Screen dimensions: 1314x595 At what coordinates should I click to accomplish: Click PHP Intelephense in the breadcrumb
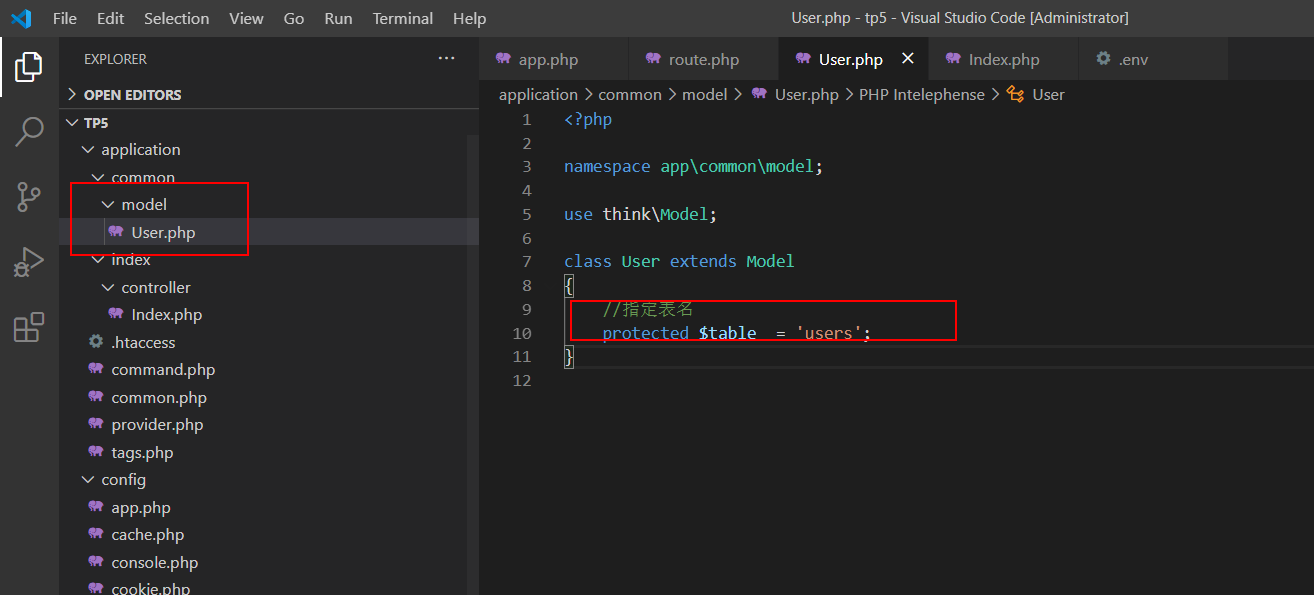(x=922, y=94)
